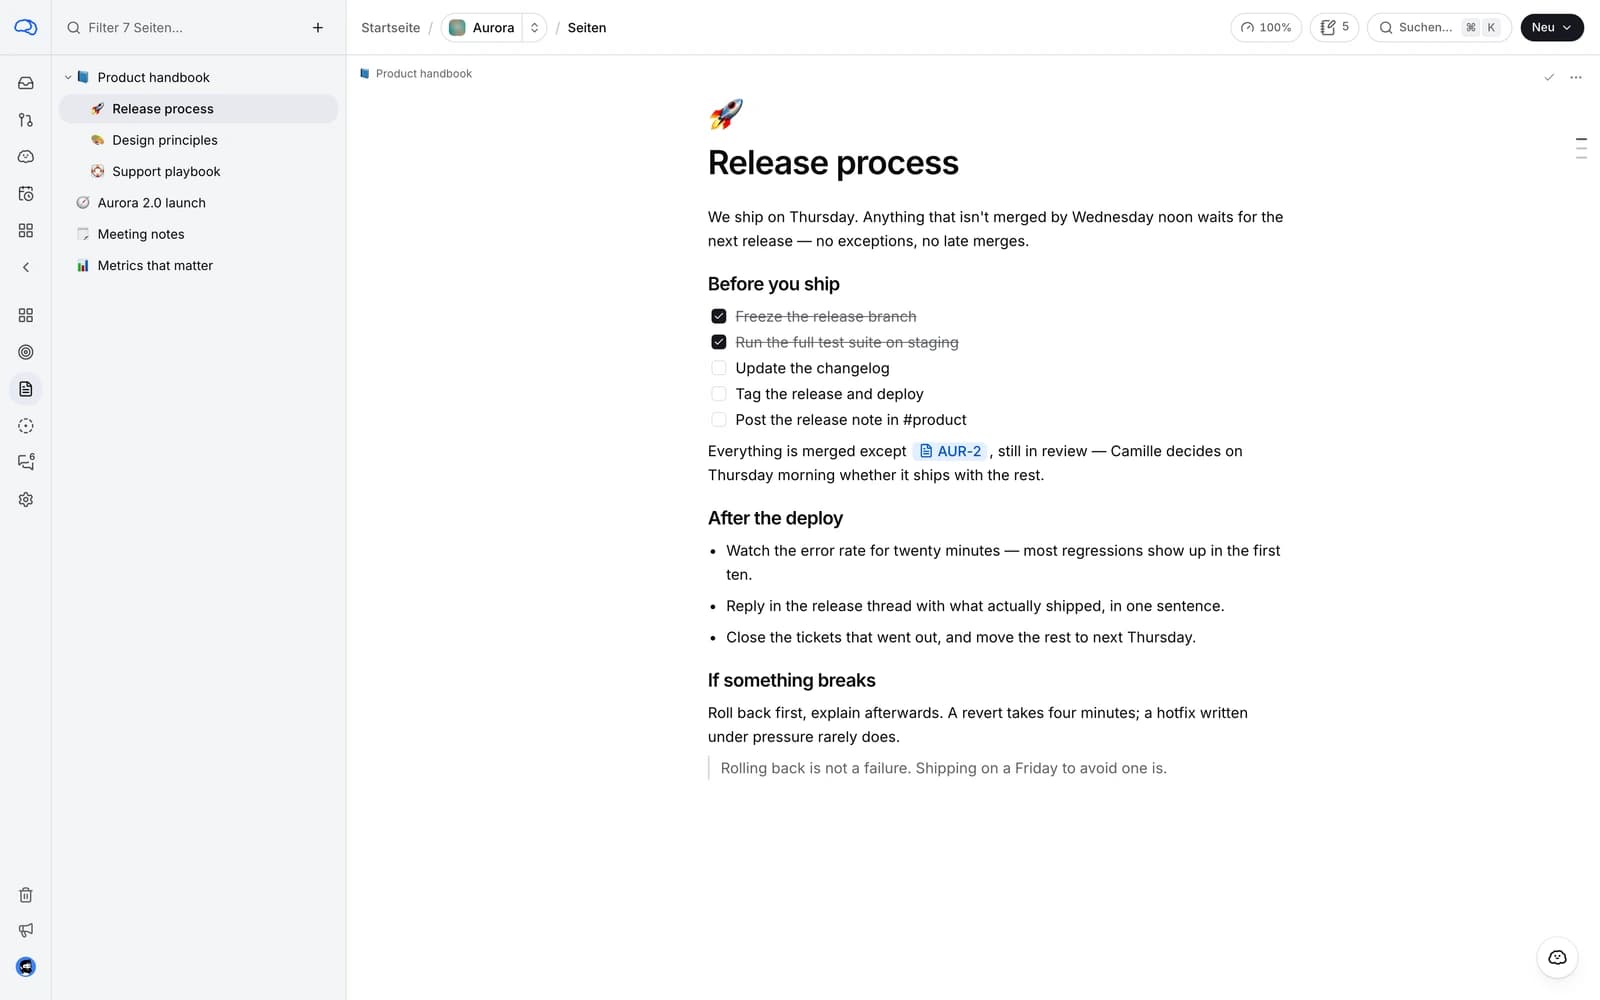Check Tag the release and deploy
The height and width of the screenshot is (1000, 1600).
coord(718,394)
